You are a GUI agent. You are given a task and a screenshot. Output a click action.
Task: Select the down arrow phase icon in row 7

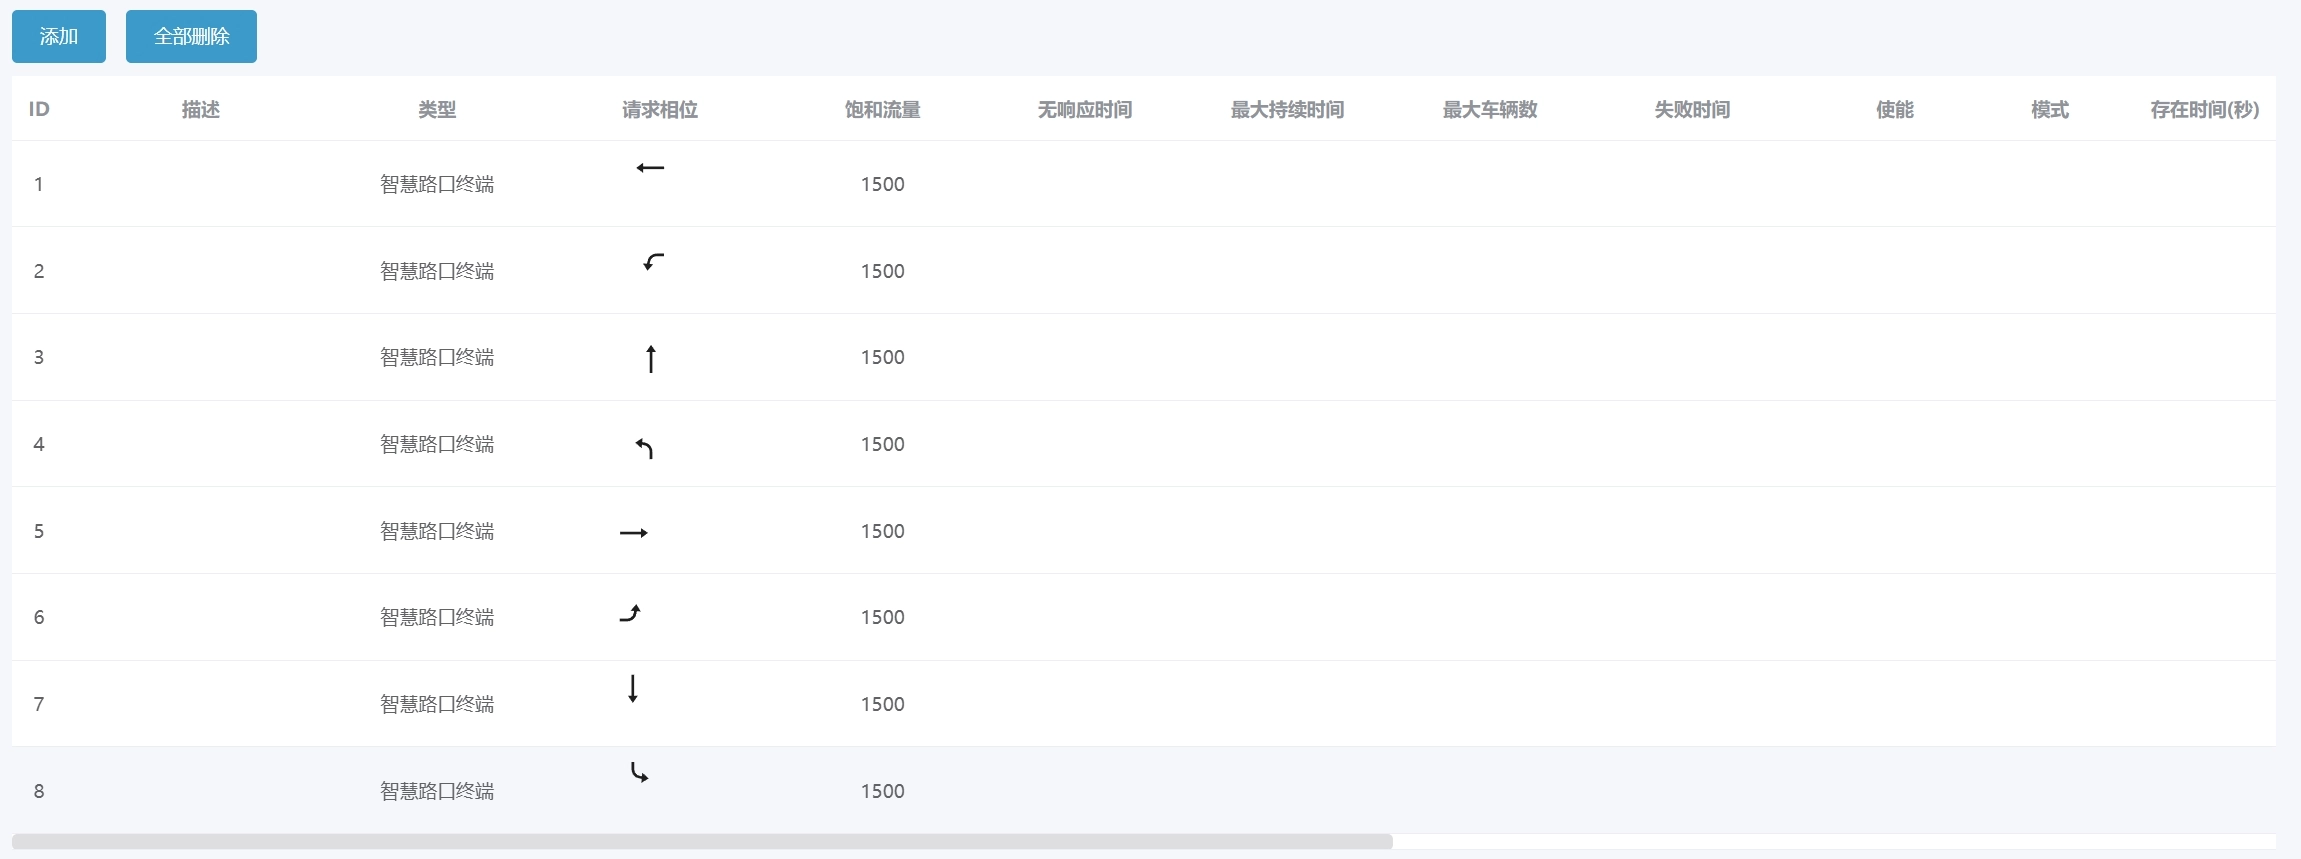coord(633,688)
